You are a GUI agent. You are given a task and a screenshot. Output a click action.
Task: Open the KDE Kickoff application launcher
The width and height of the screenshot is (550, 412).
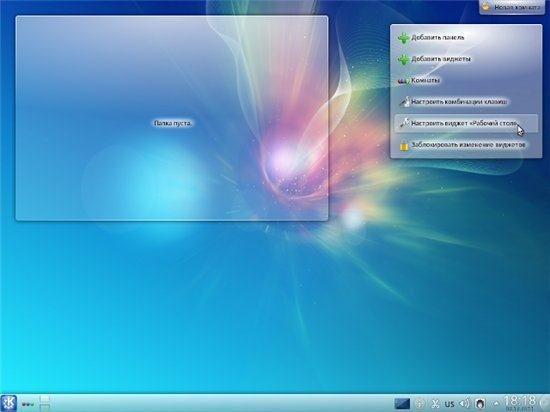click(8, 403)
